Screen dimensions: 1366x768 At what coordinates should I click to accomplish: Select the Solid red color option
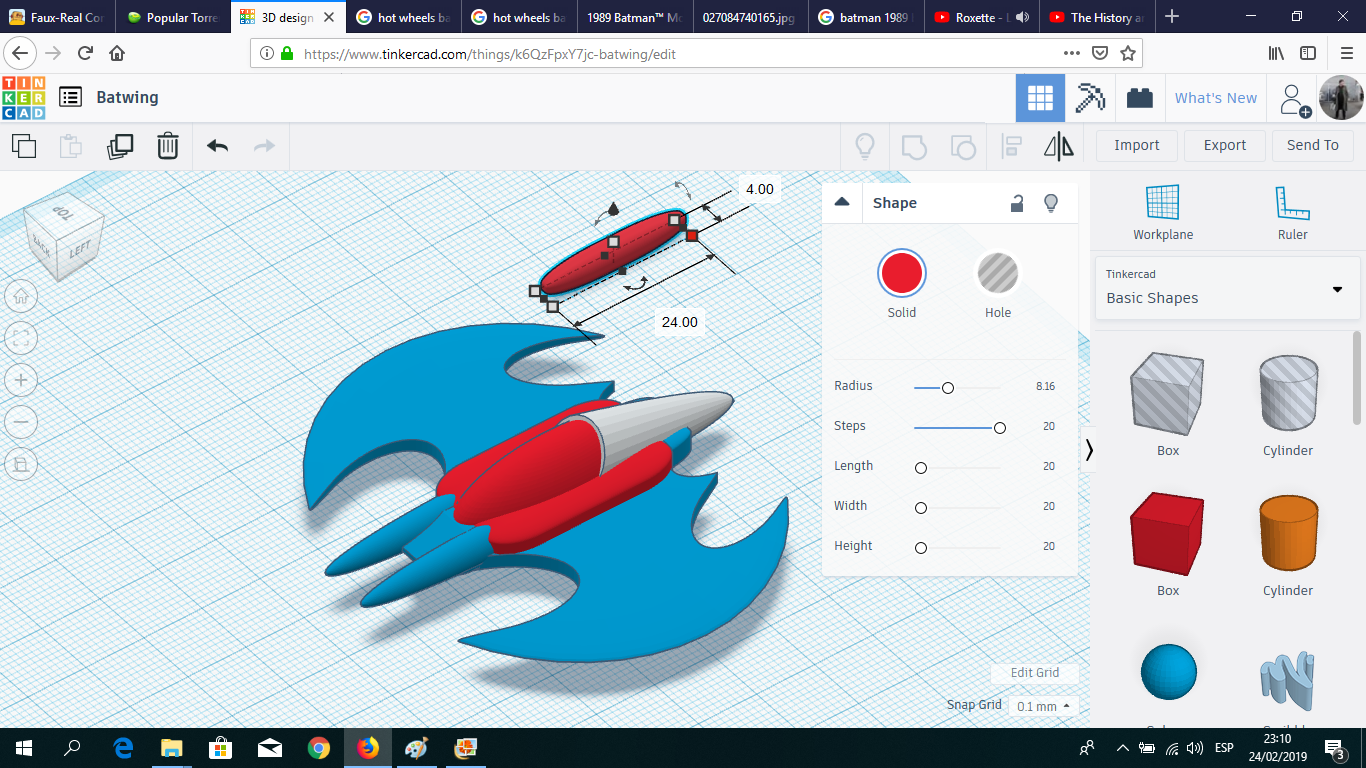(x=902, y=273)
